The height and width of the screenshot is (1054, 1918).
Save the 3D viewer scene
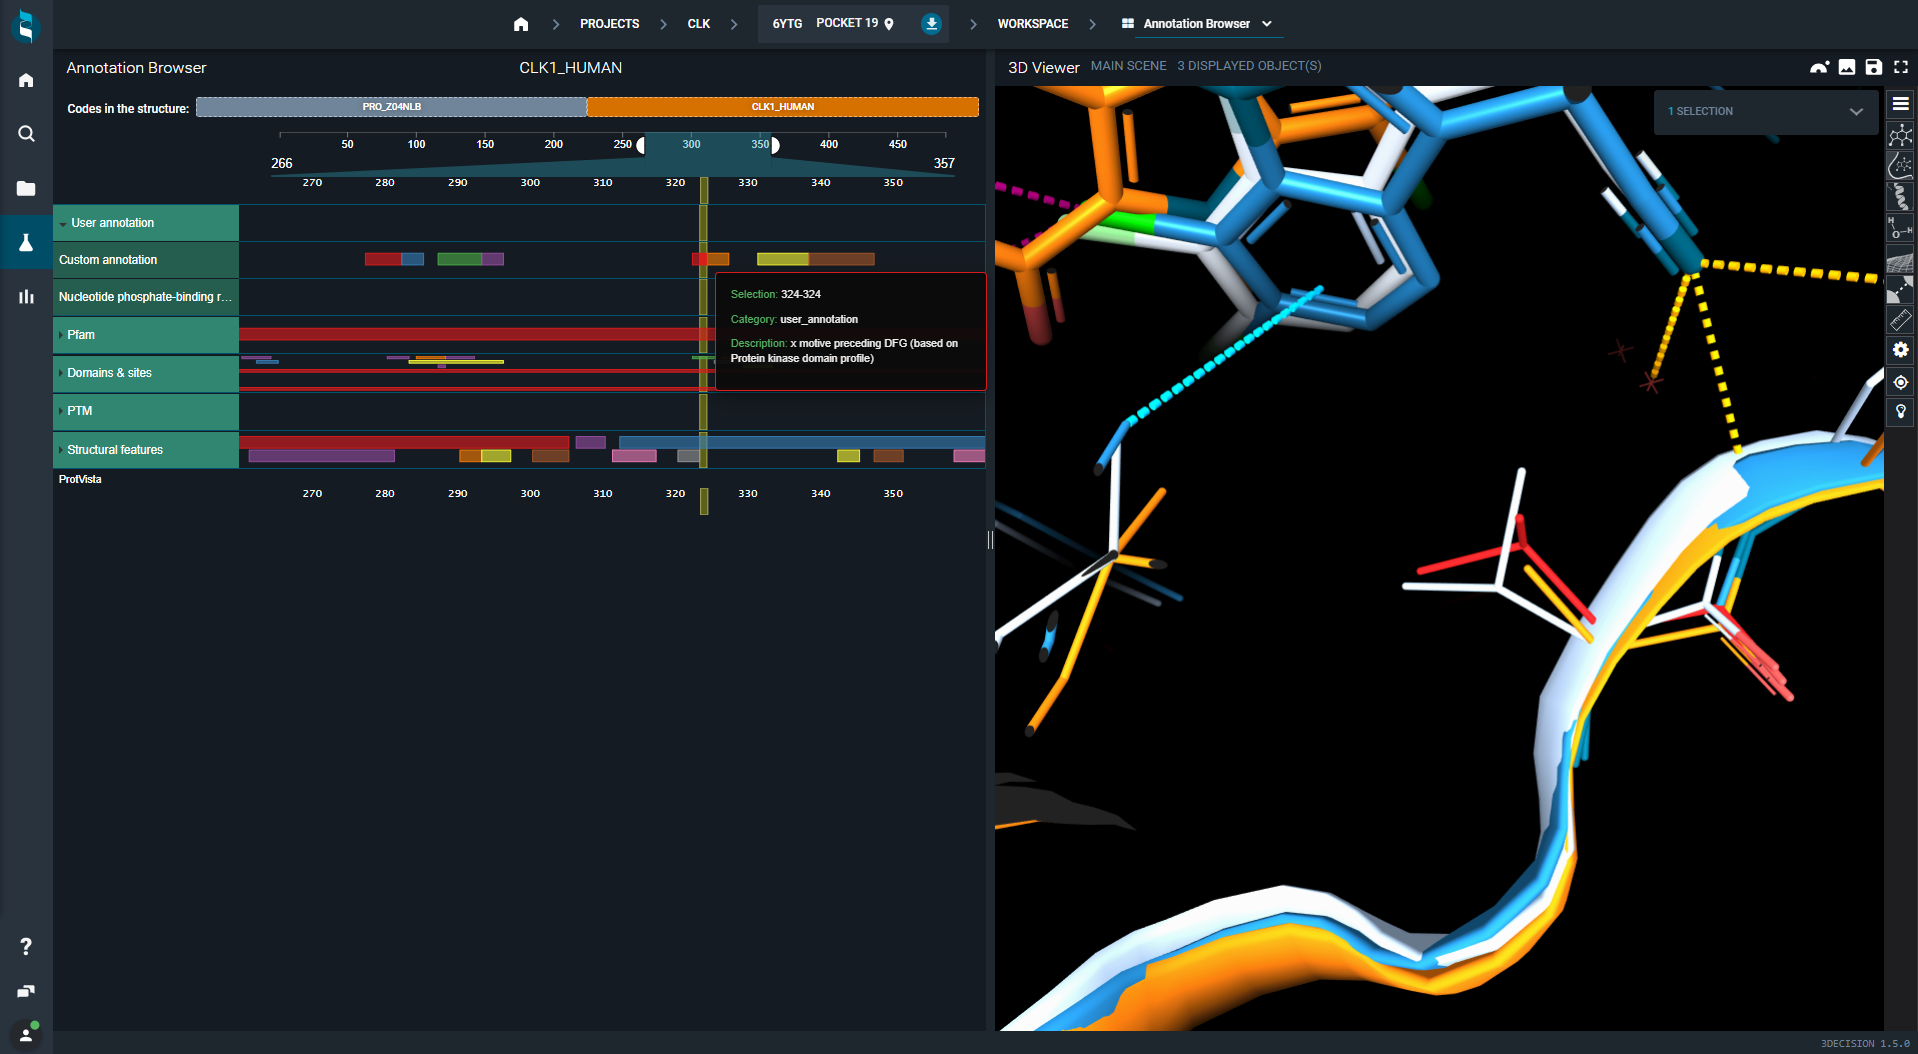point(1874,67)
